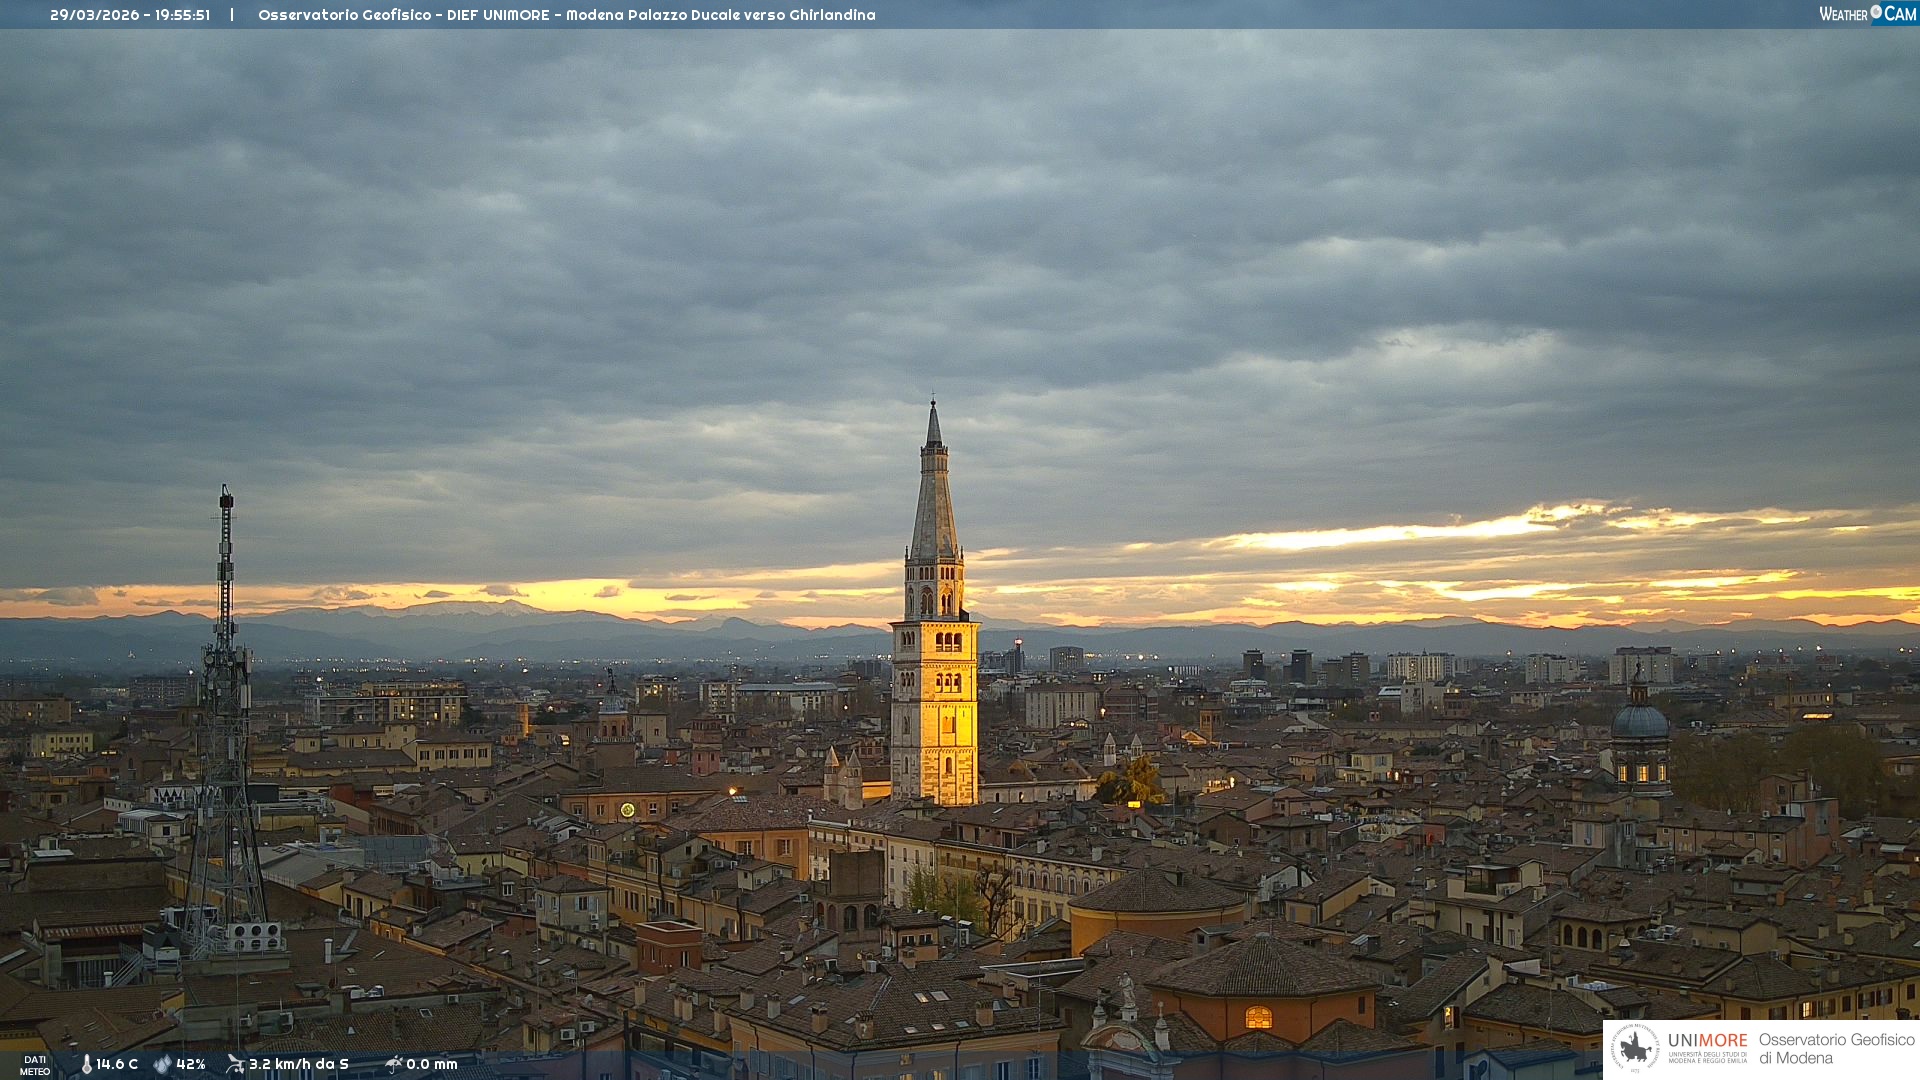Viewport: 1920px width, 1080px height.
Task: Click the rain umbrella precipitation icon
Action: 393,1064
